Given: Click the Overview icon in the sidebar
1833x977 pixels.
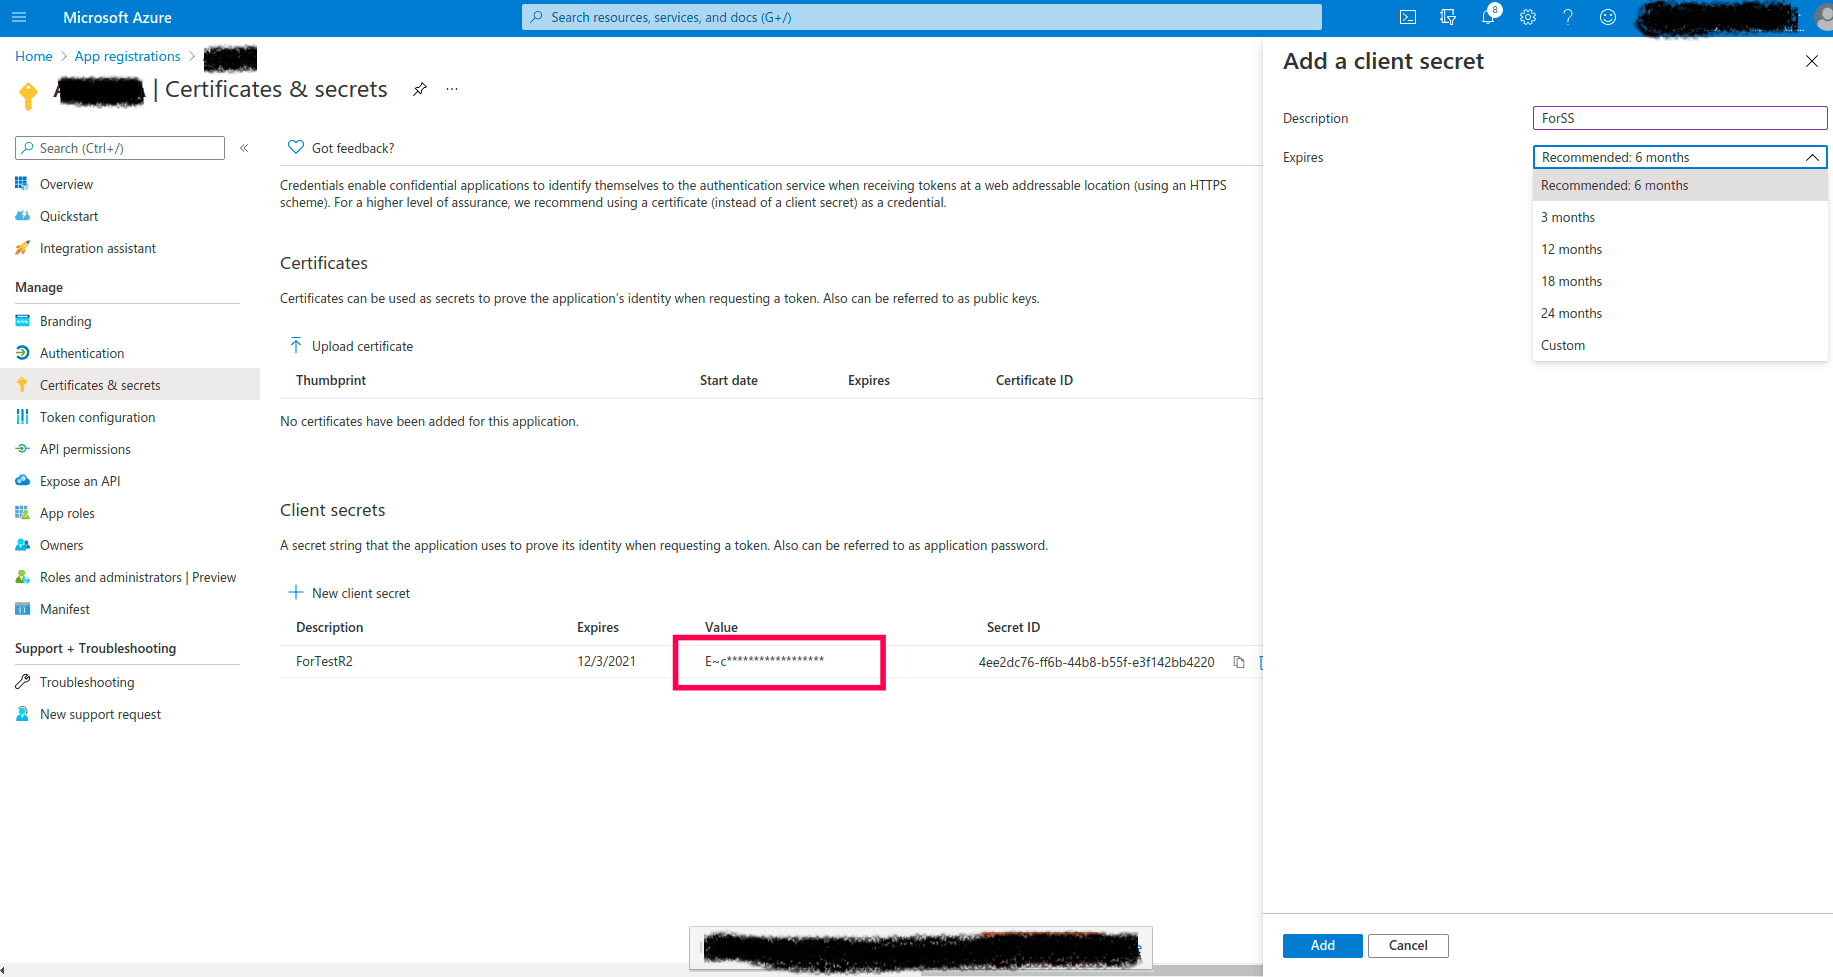Looking at the screenshot, I should (22, 184).
